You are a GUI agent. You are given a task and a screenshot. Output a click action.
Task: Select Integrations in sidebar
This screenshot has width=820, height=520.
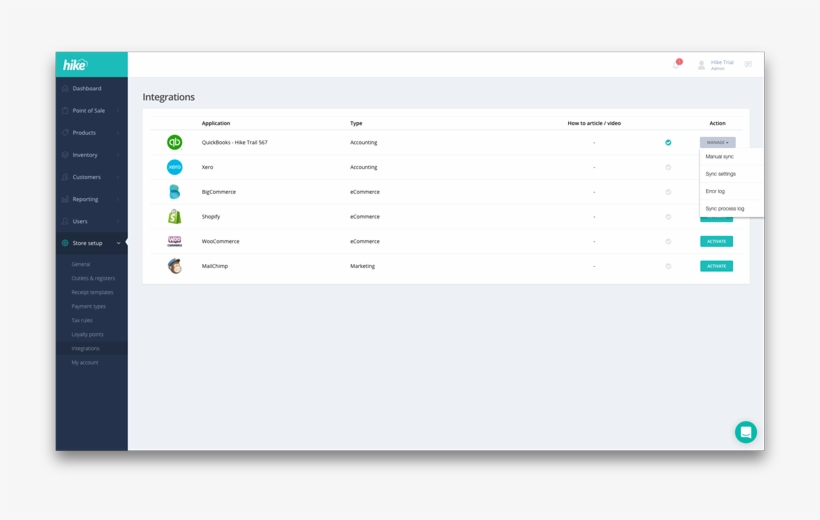(x=85, y=348)
